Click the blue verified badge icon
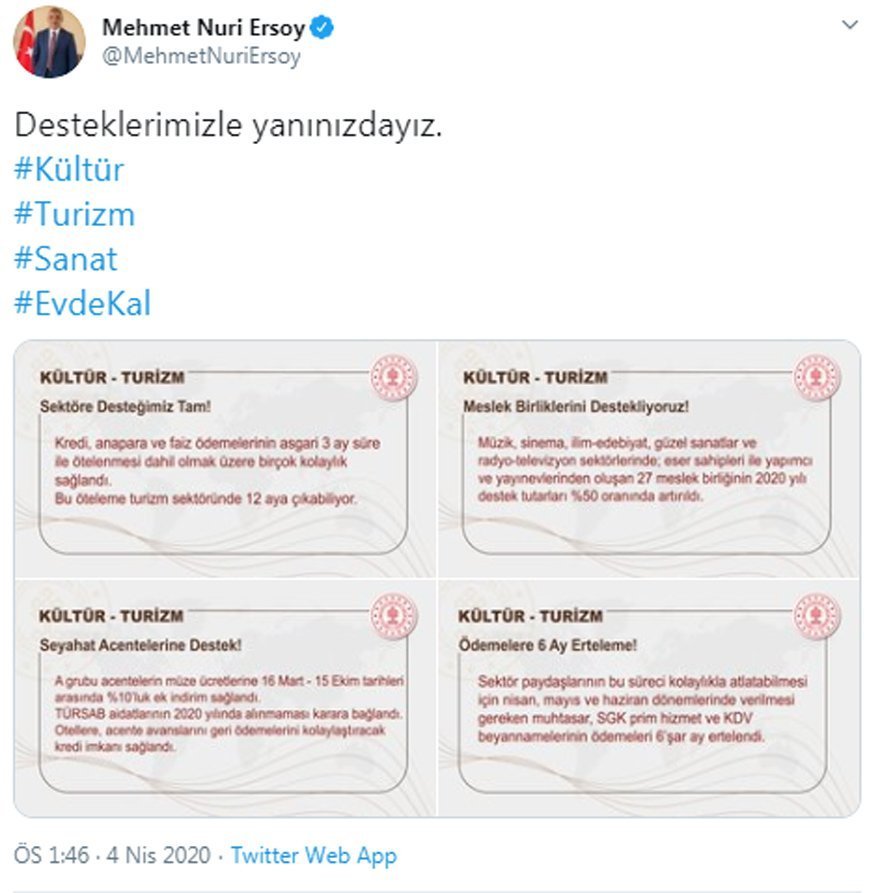Image resolution: width=880 pixels, height=893 pixels. (x=322, y=27)
